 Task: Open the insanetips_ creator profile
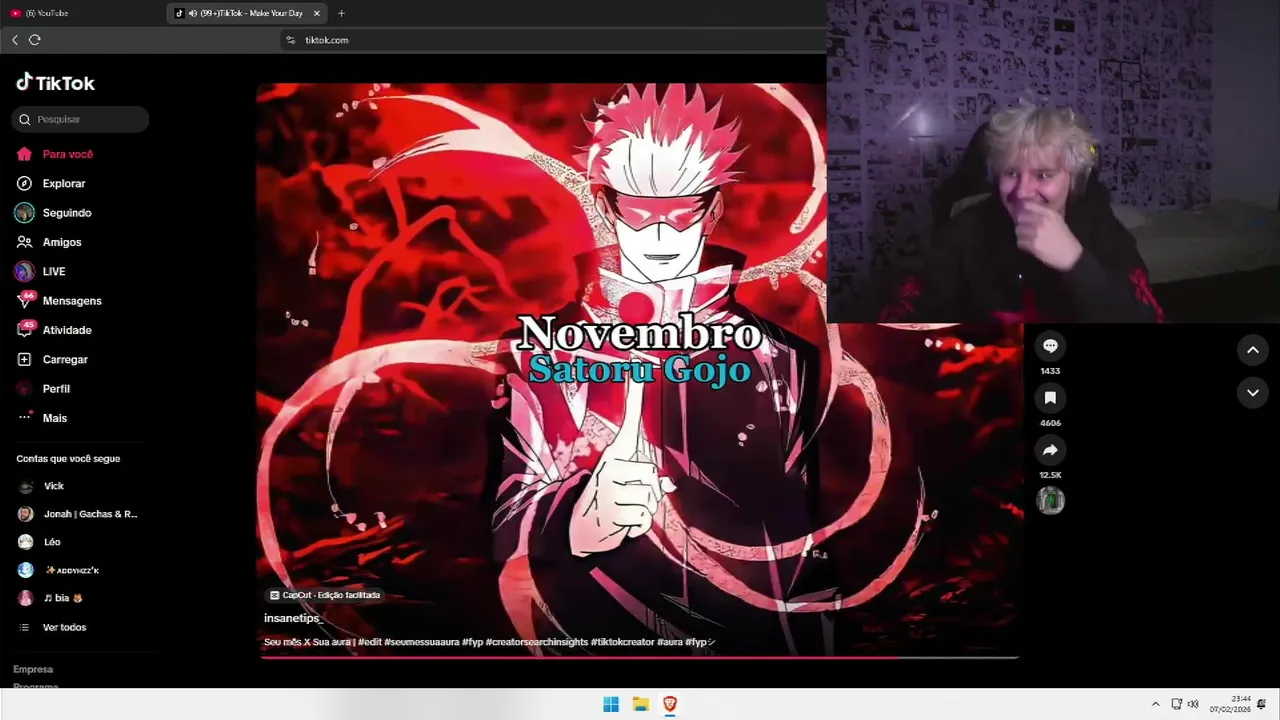pos(293,618)
